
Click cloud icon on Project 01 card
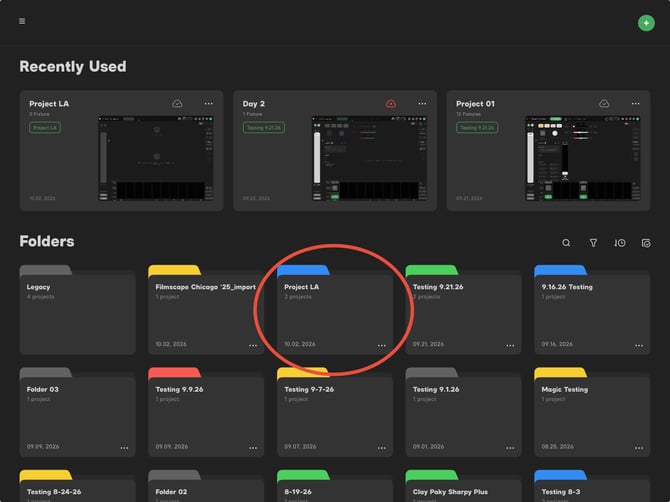[604, 103]
